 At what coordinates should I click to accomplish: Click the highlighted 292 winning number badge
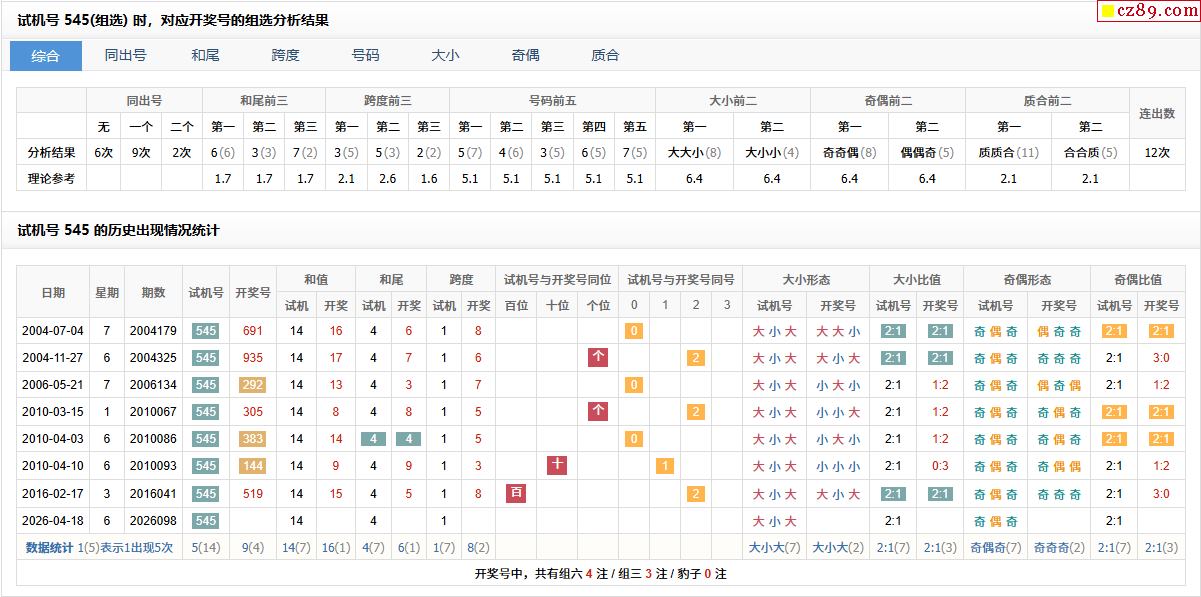click(x=252, y=385)
